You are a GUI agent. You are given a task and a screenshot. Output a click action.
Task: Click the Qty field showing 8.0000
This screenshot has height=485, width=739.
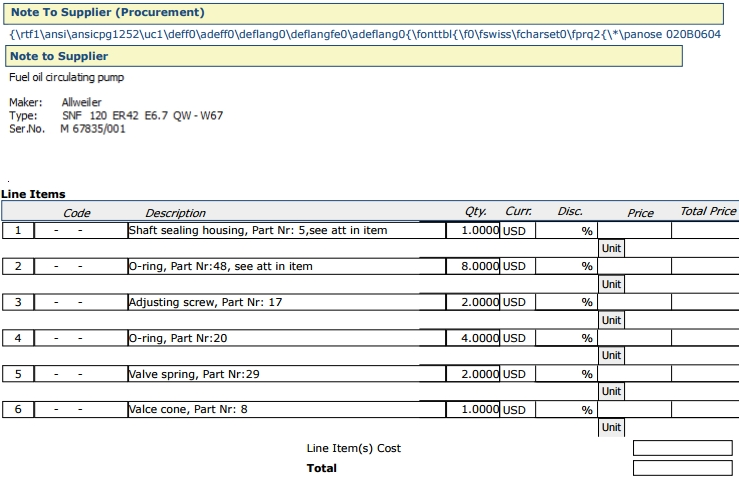474,266
